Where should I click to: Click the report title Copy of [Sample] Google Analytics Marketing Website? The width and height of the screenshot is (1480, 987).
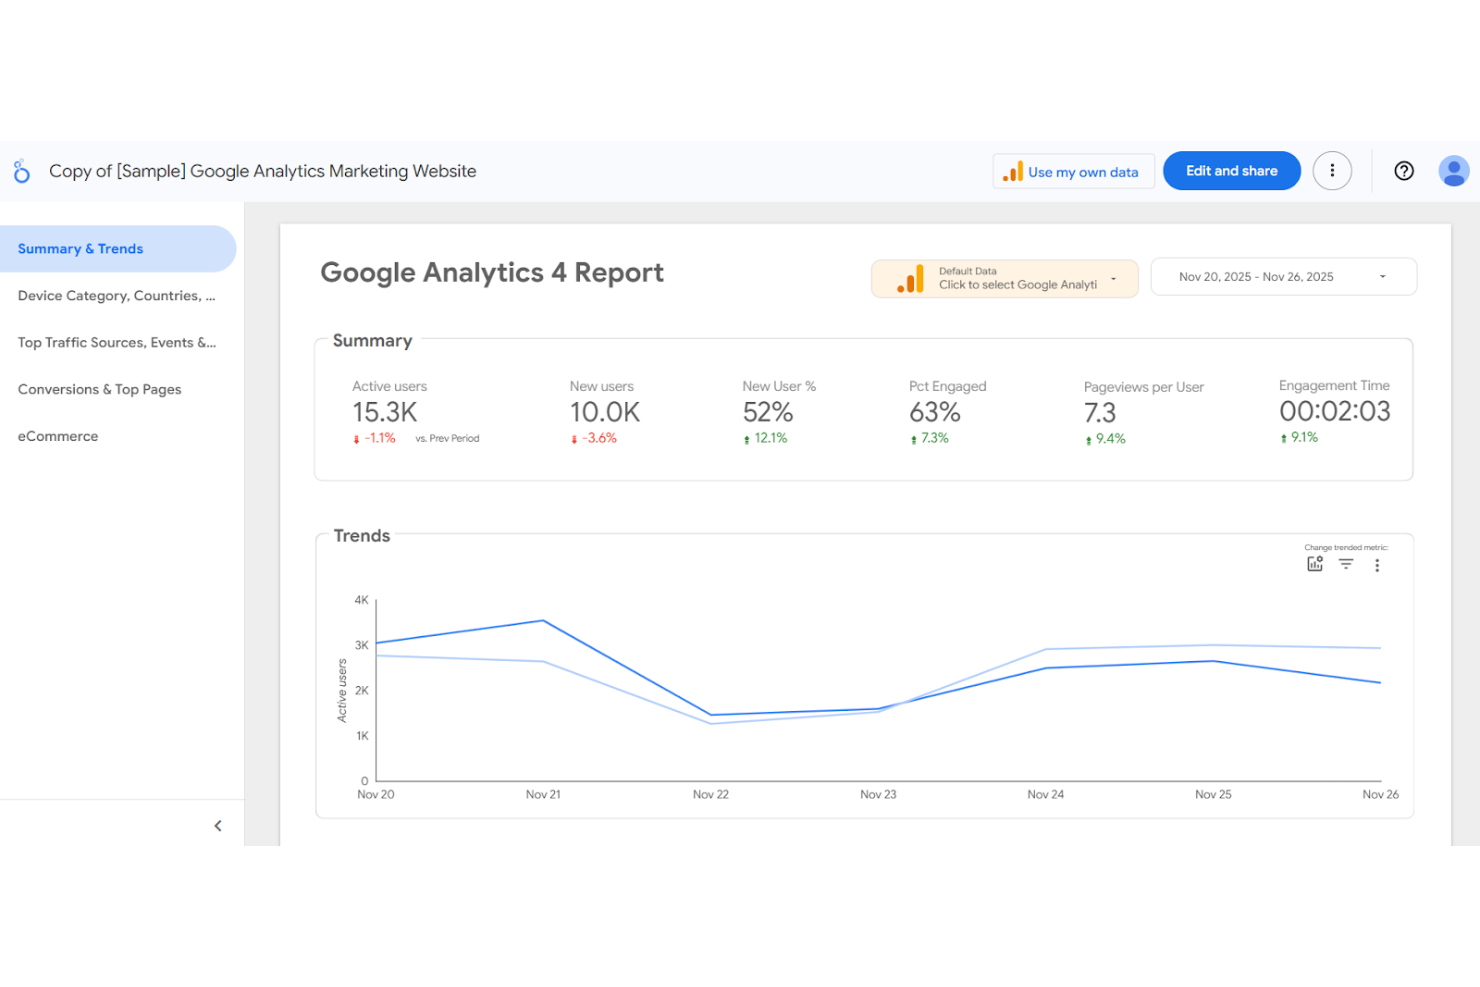(x=262, y=171)
